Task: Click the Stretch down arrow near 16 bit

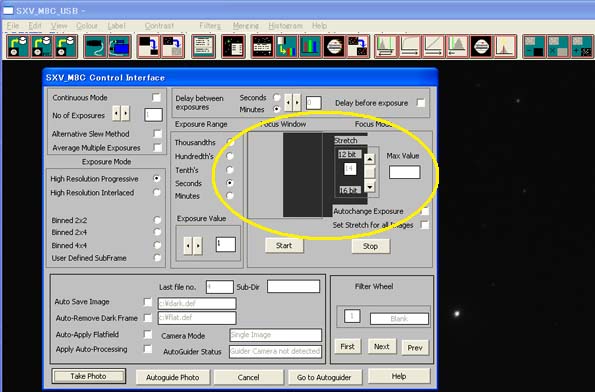Action: (370, 186)
